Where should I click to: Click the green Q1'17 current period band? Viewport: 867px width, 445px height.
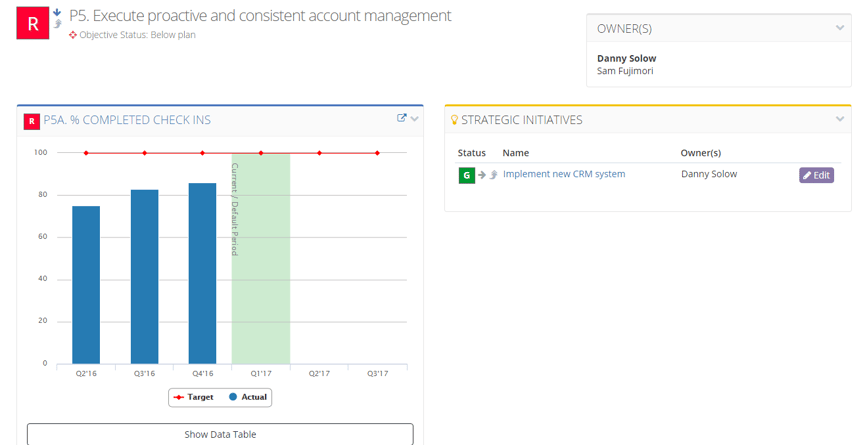pos(261,258)
